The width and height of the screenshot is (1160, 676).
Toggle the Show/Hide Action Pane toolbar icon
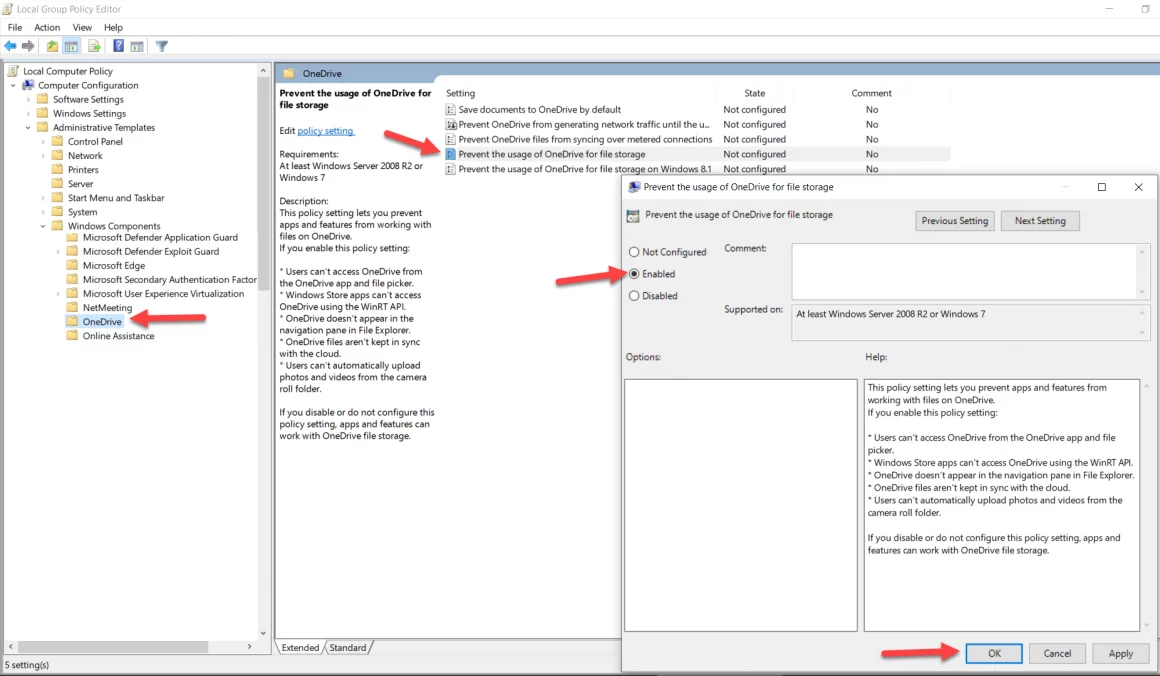(x=137, y=46)
